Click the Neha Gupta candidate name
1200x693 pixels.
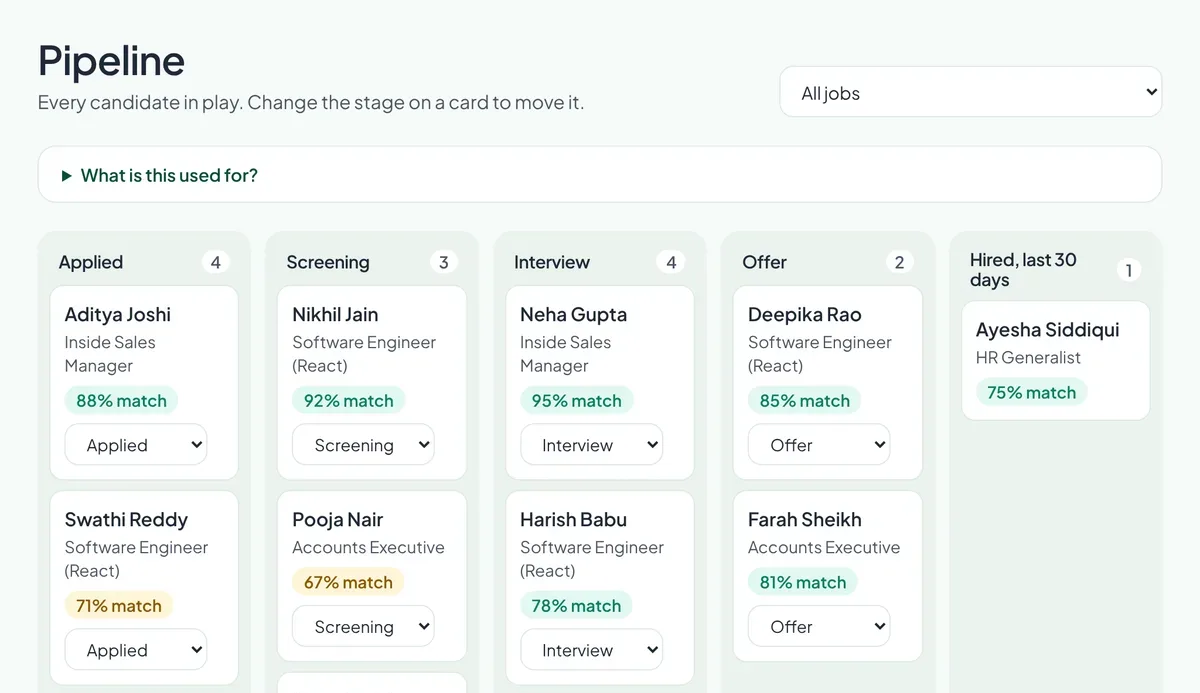pyautogui.click(x=574, y=314)
